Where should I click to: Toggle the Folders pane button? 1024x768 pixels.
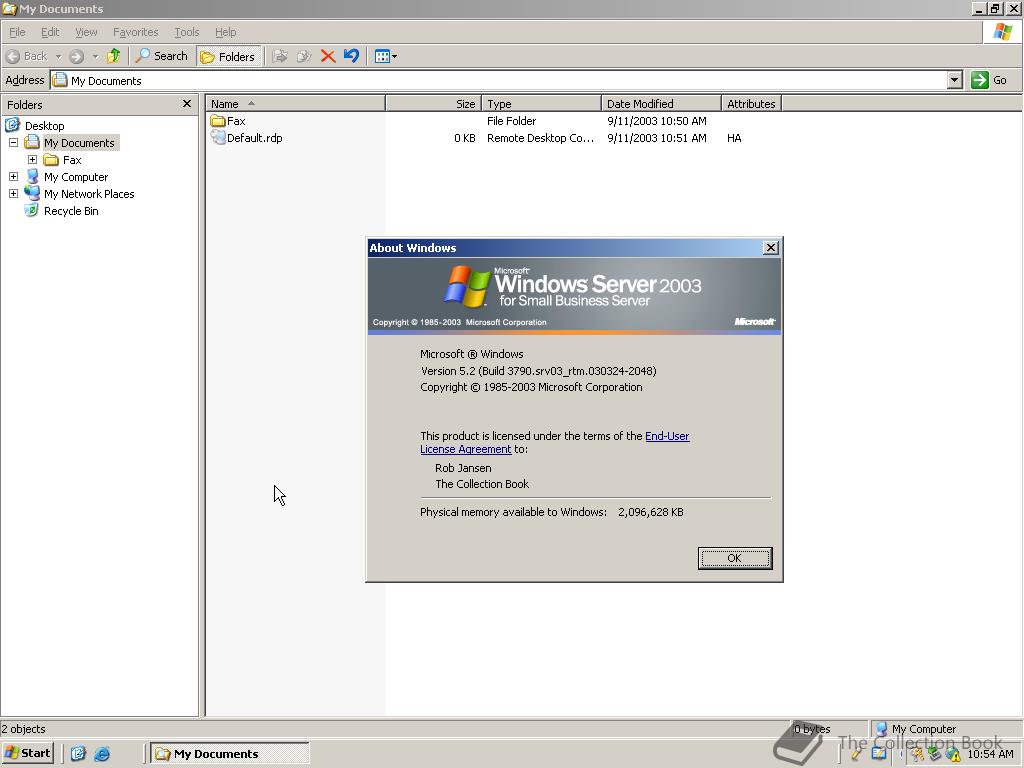tap(228, 57)
